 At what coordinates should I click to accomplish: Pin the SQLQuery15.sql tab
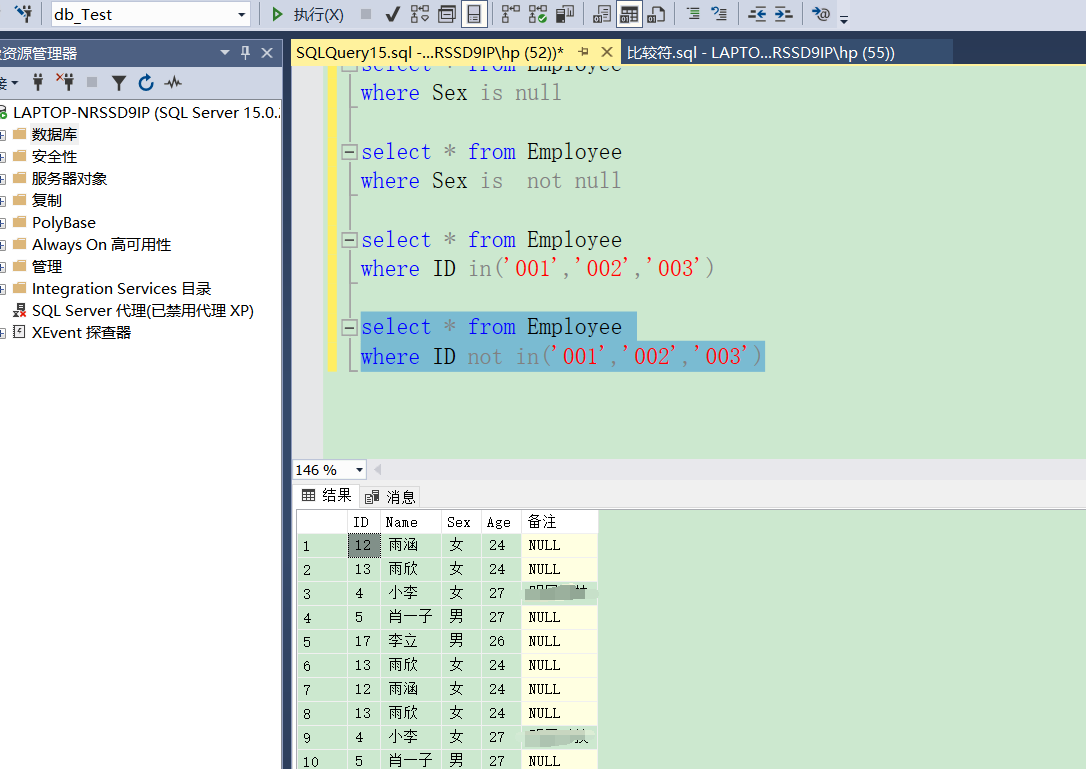(x=583, y=52)
